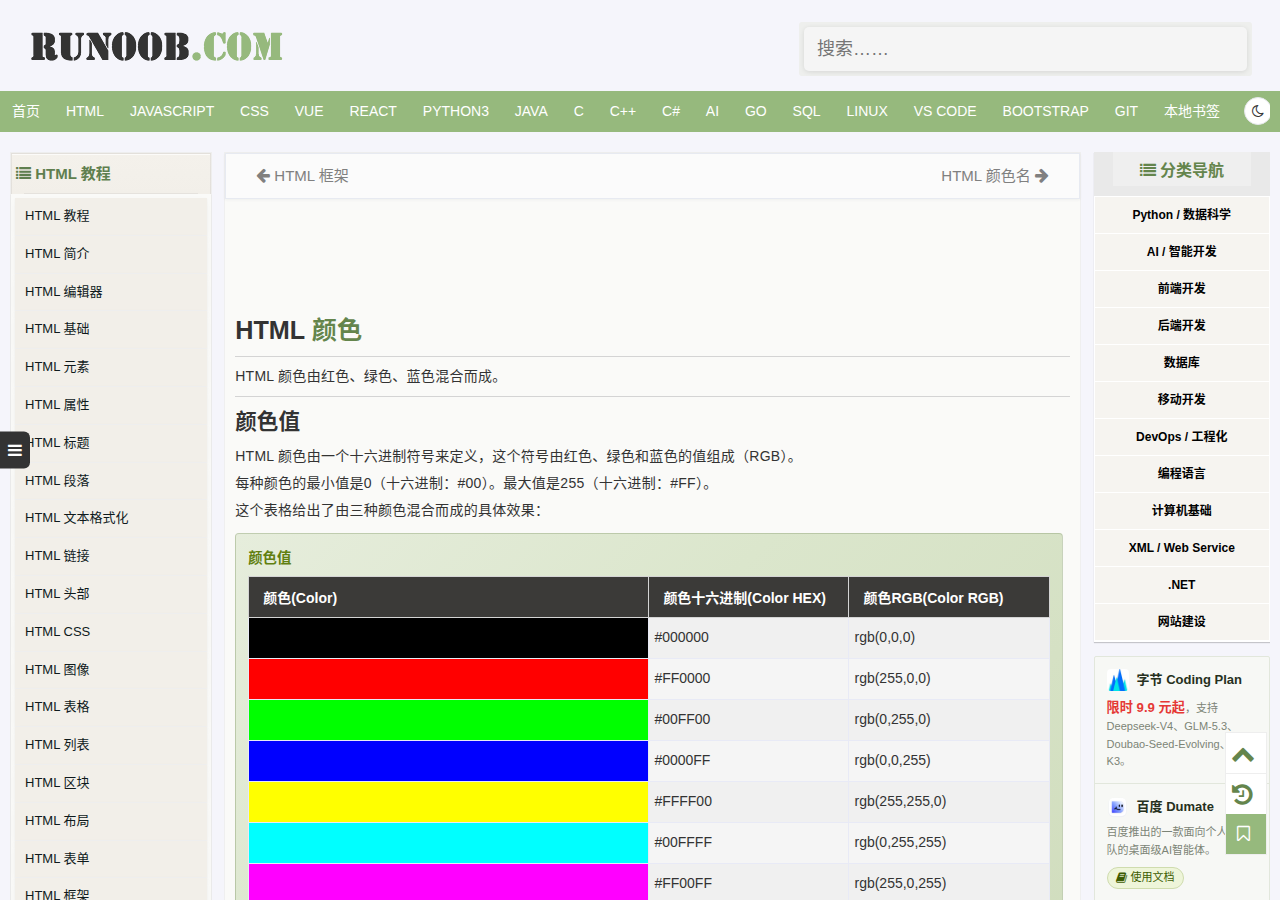Viewport: 1280px width, 900px height.
Task: Open C# in the navigation bar
Action: point(671,111)
